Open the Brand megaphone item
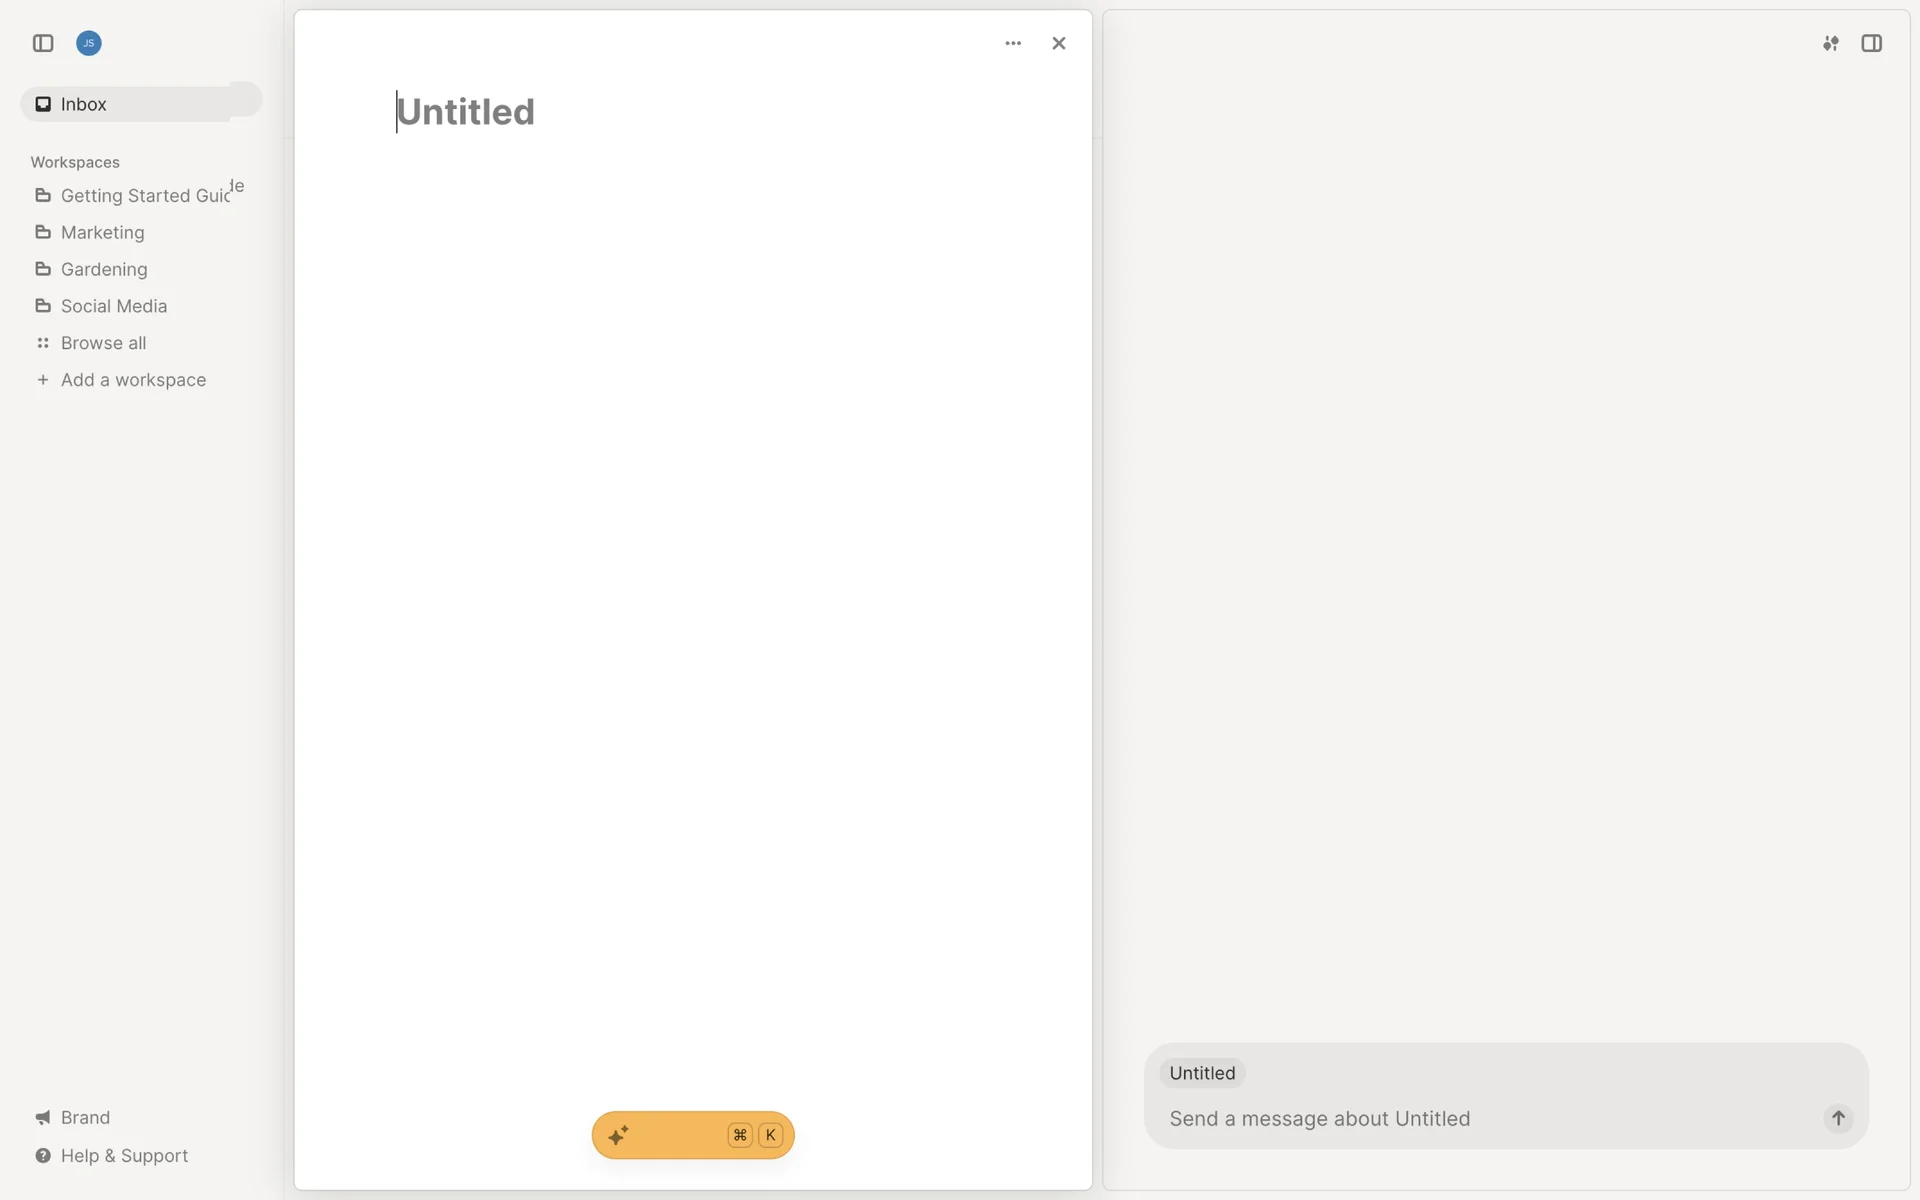Viewport: 1920px width, 1200px height. (85, 1117)
